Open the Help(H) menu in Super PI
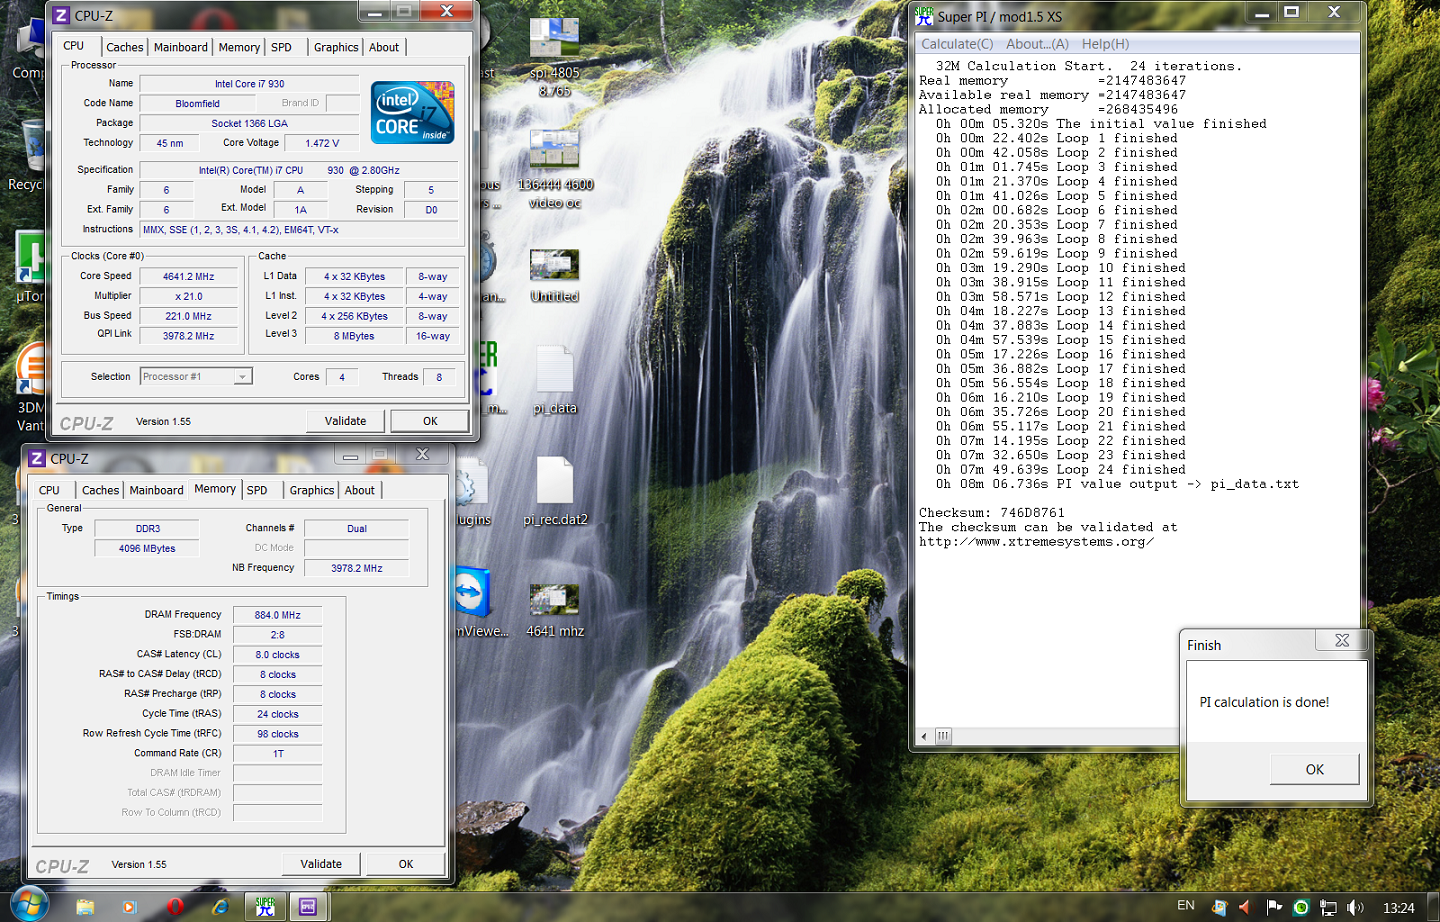 [x=1105, y=44]
